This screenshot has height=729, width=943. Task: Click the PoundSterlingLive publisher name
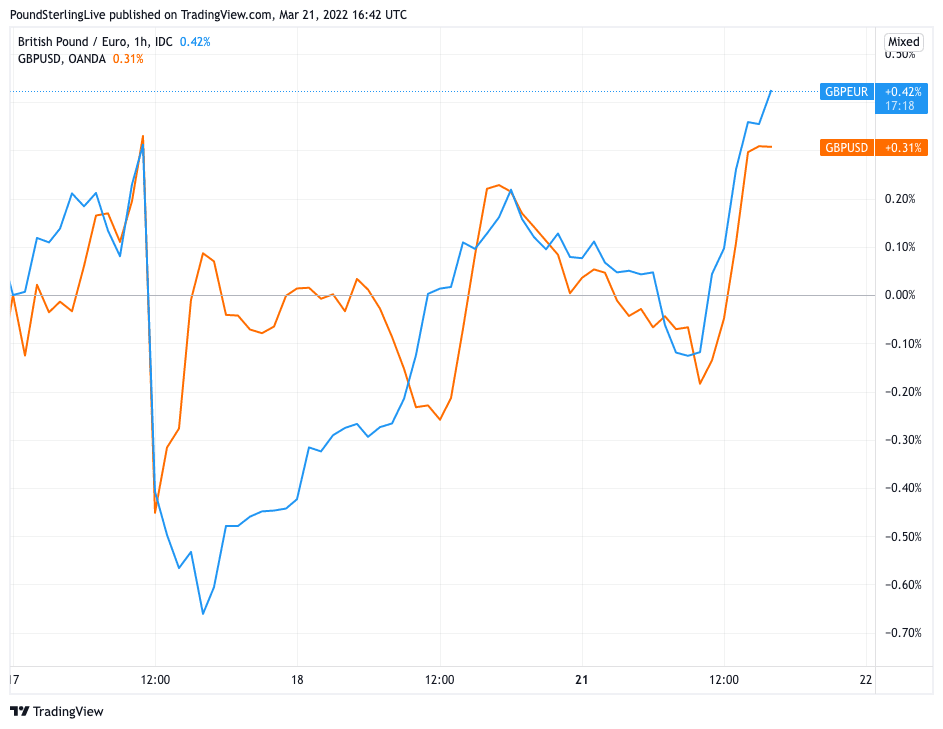click(63, 15)
